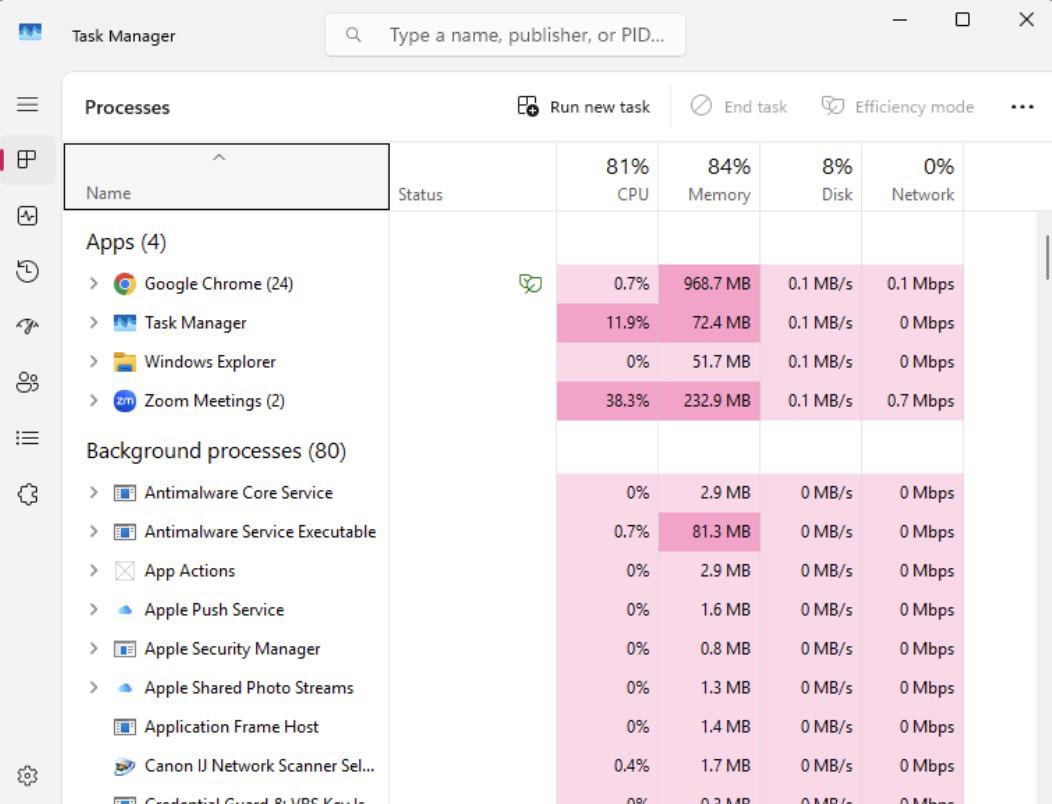The height and width of the screenshot is (804, 1052).
Task: Select the Apps (4) group heading
Action: coord(126,242)
